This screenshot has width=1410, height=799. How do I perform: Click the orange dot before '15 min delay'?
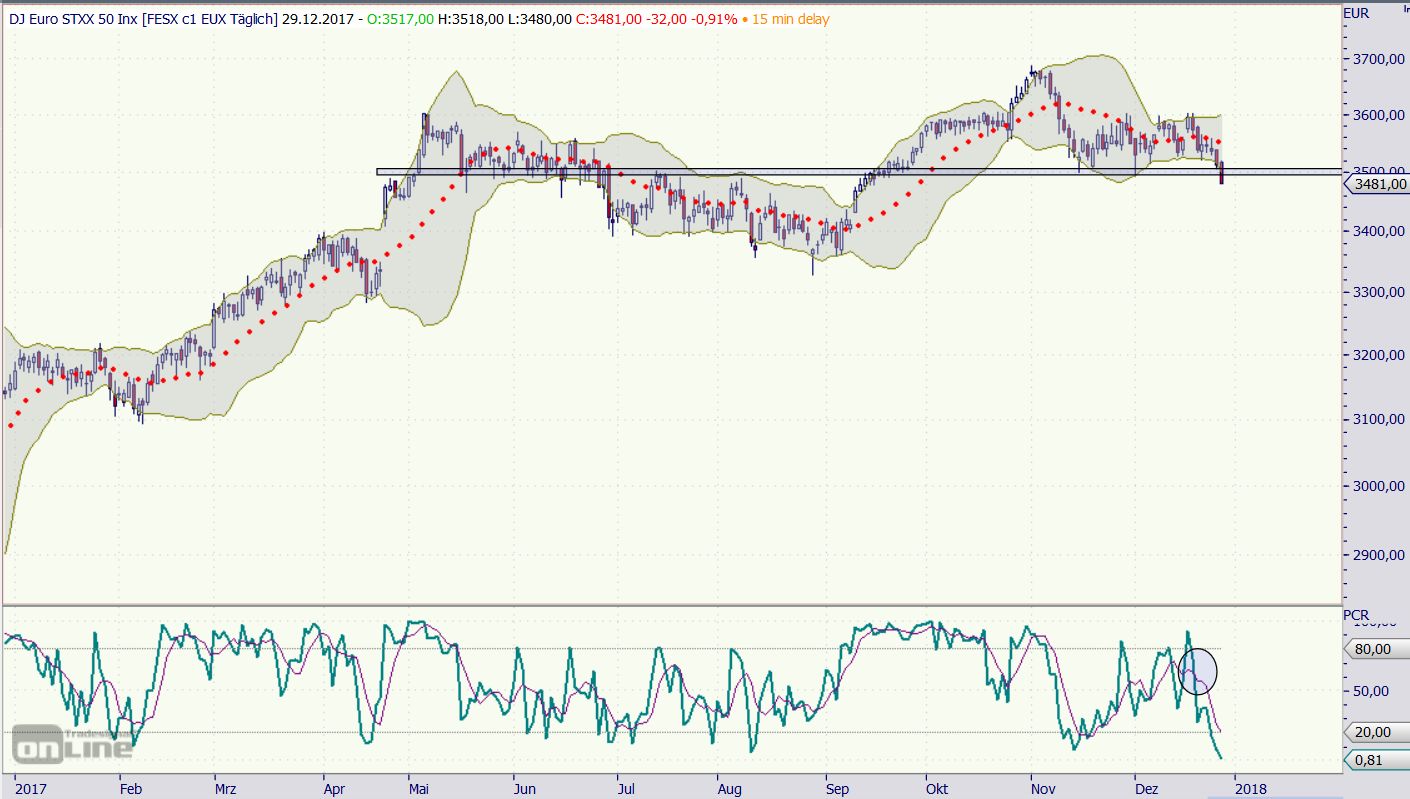coord(744,19)
